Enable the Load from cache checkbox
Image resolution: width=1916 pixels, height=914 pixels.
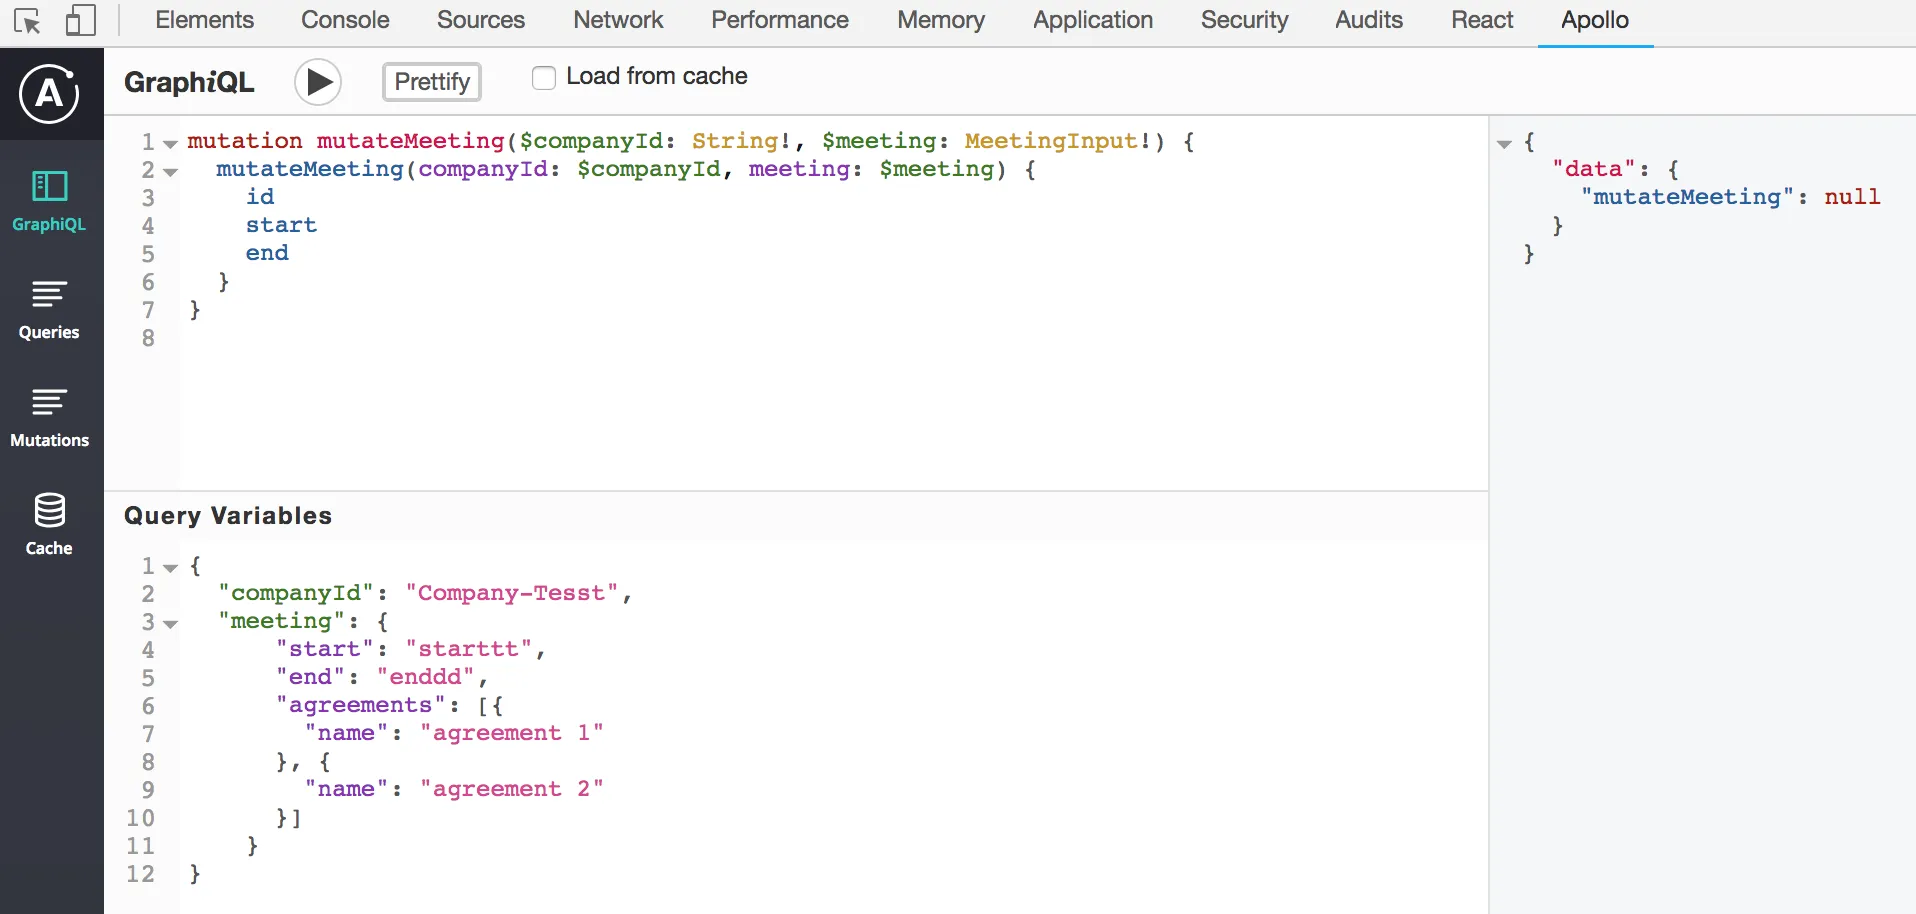pyautogui.click(x=544, y=77)
